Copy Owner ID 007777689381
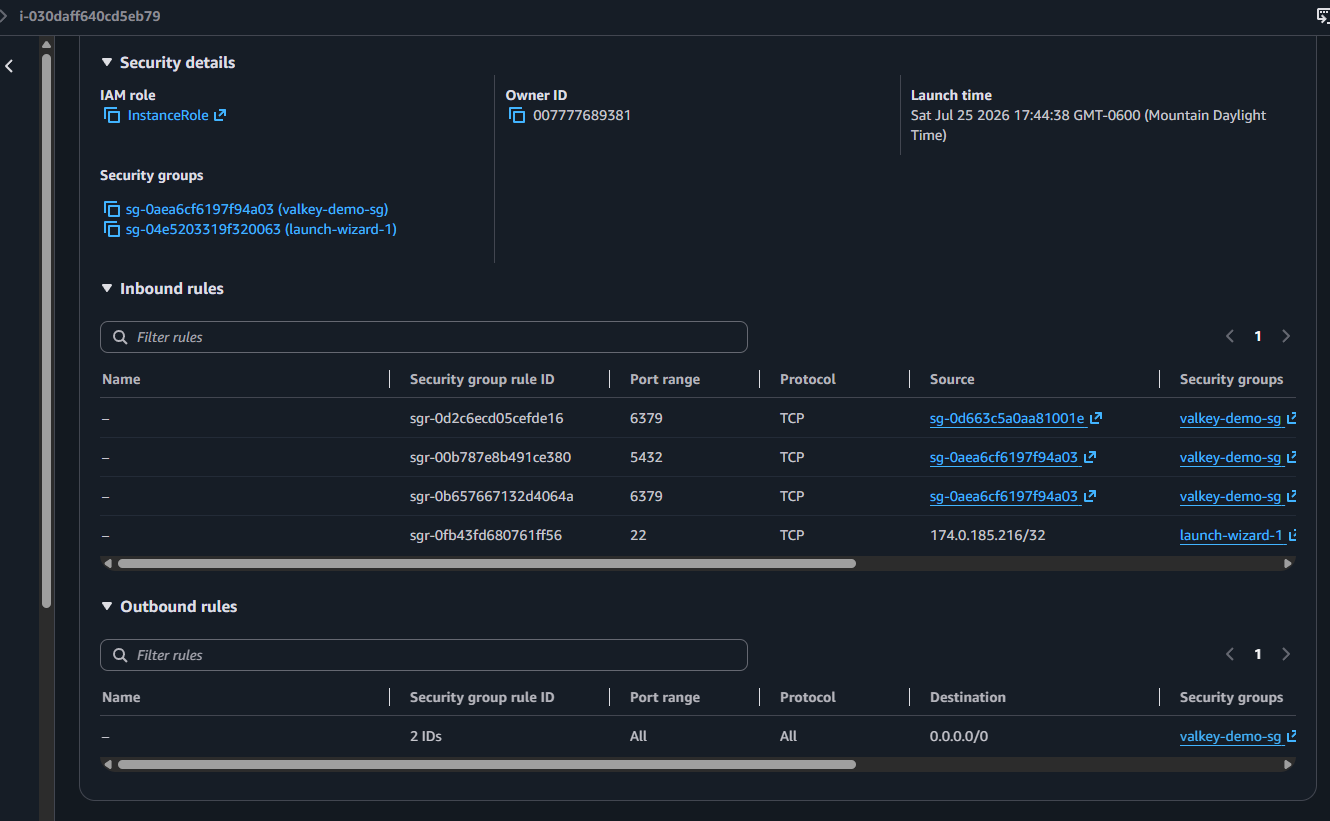 coord(517,115)
